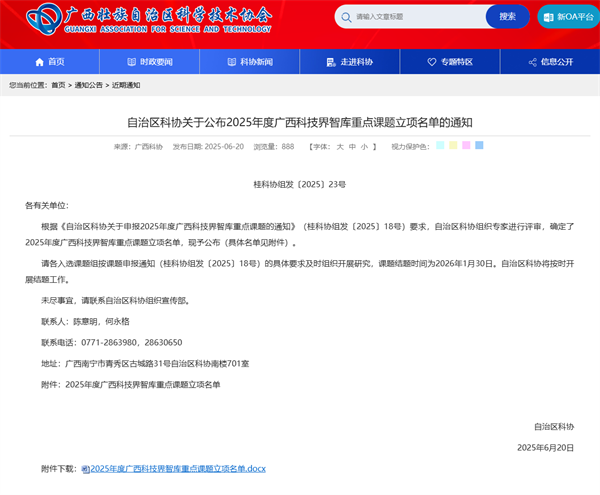Download 2025年度广西科技界智库重点课题立项名单.docx
The width and height of the screenshot is (600, 495).
tap(178, 469)
